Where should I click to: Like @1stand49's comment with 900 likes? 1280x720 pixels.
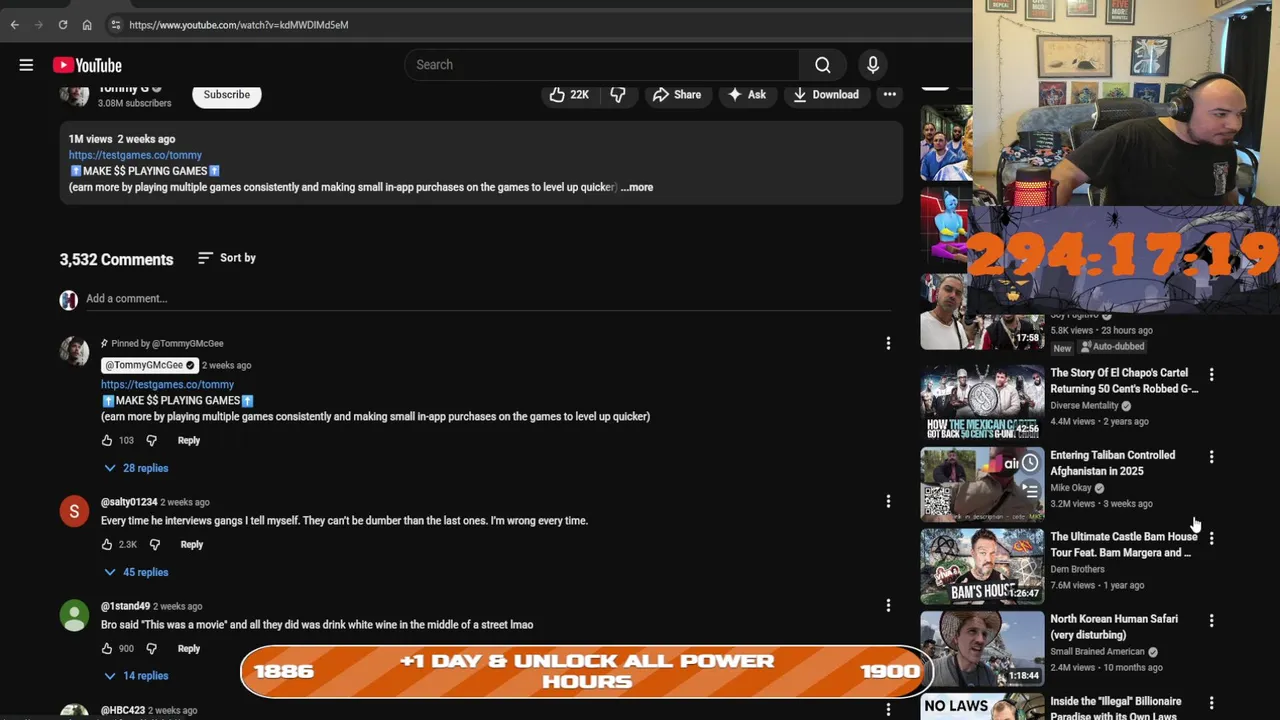(107, 648)
